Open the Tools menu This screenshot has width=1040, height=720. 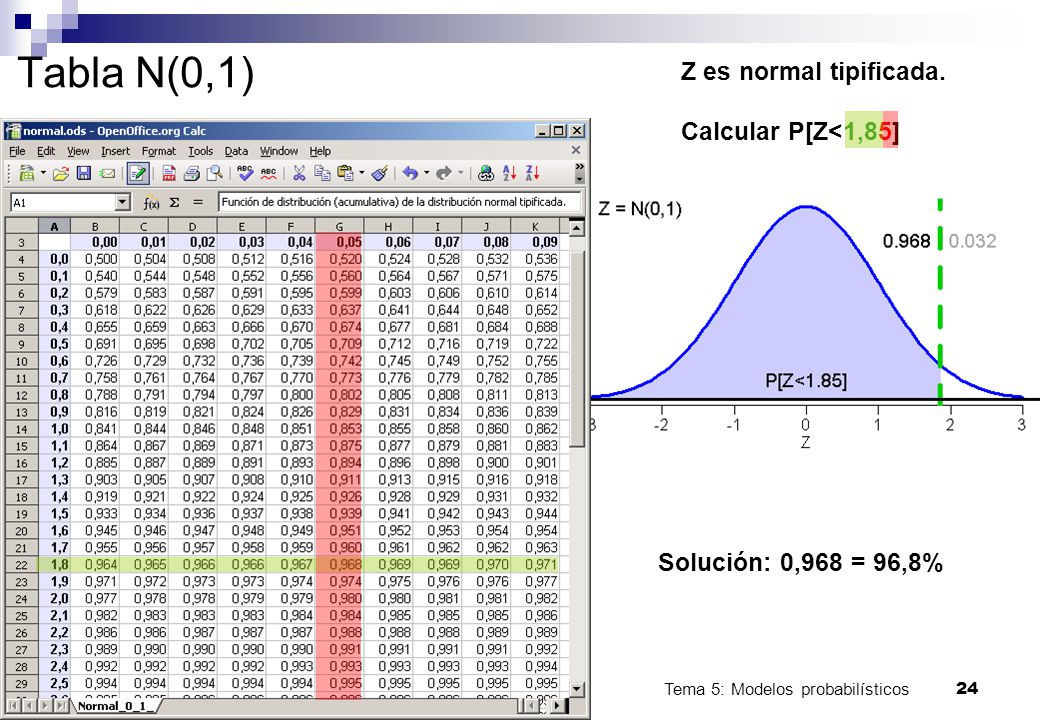[x=200, y=151]
